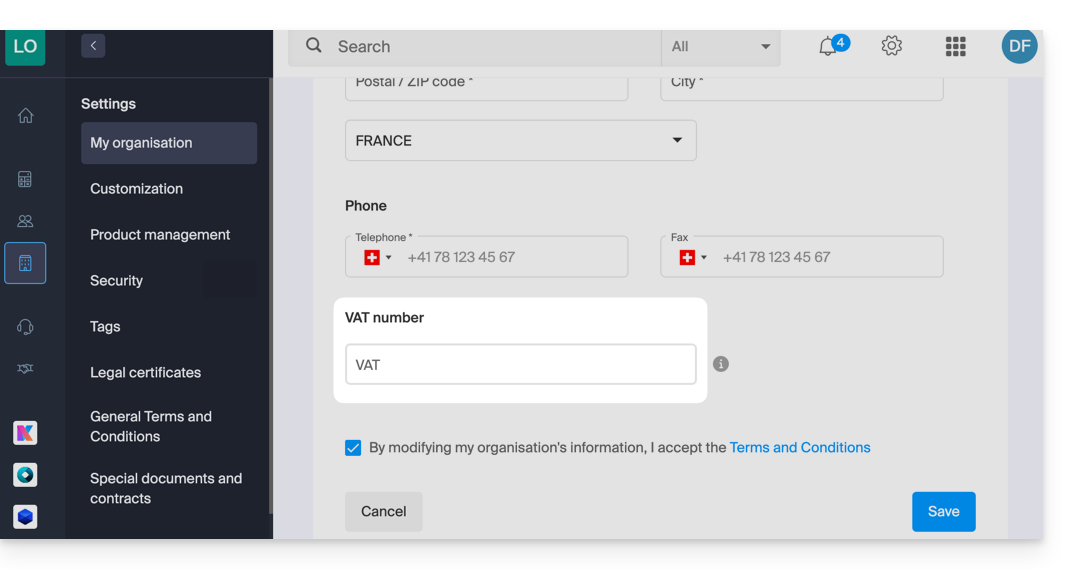Viewport: 1073px width, 569px height.
Task: Open the contacts people icon
Action: pos(25,221)
